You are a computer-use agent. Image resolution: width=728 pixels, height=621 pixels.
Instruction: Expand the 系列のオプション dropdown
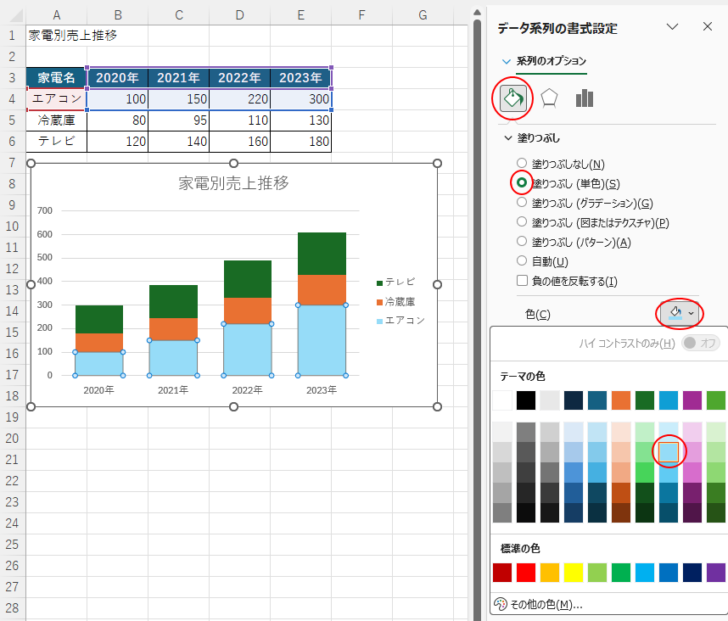click(545, 61)
